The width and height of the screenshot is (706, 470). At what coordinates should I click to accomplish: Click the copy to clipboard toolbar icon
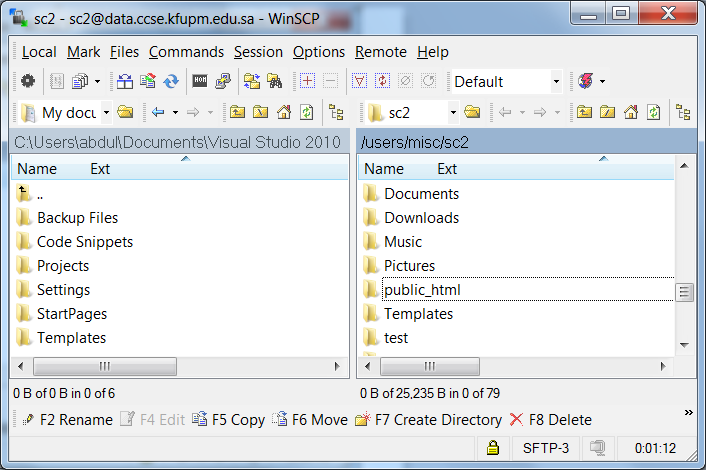tap(81, 81)
